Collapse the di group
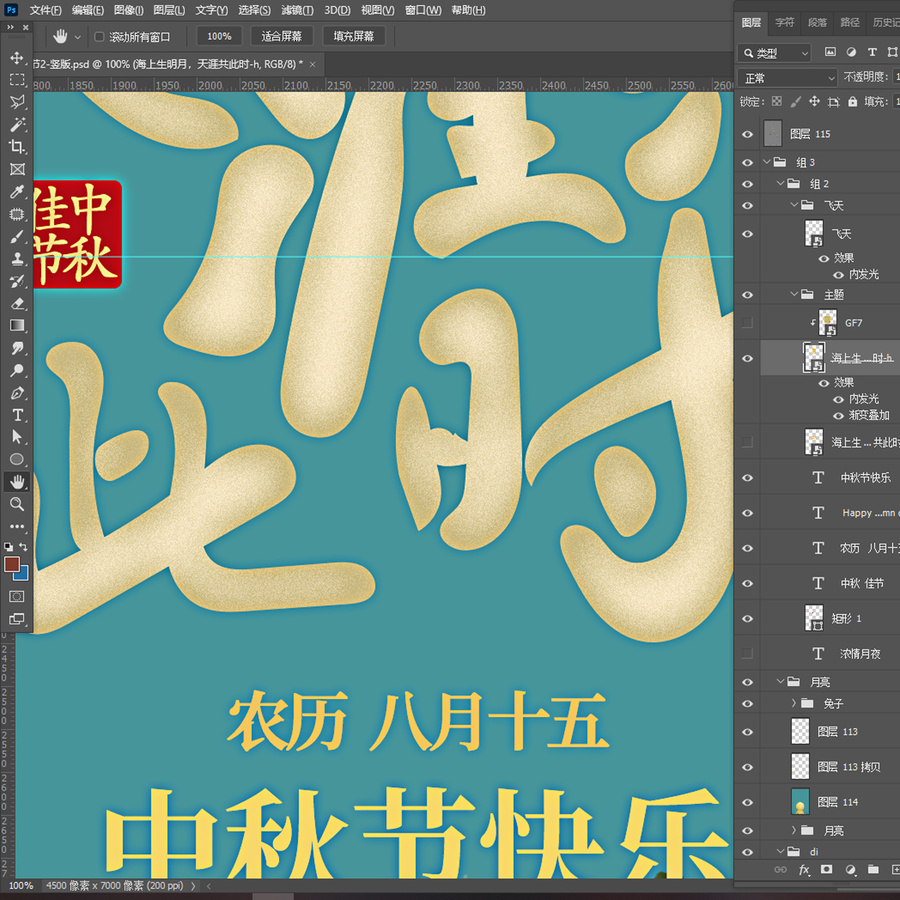900x900 pixels. (x=781, y=851)
